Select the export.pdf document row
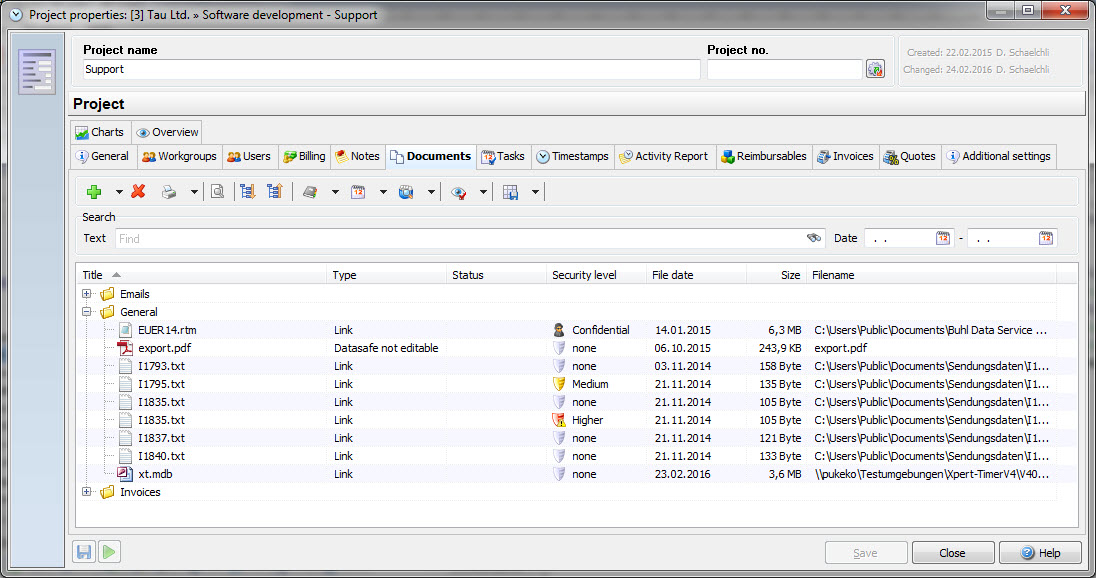The height and width of the screenshot is (578, 1096). coord(164,348)
